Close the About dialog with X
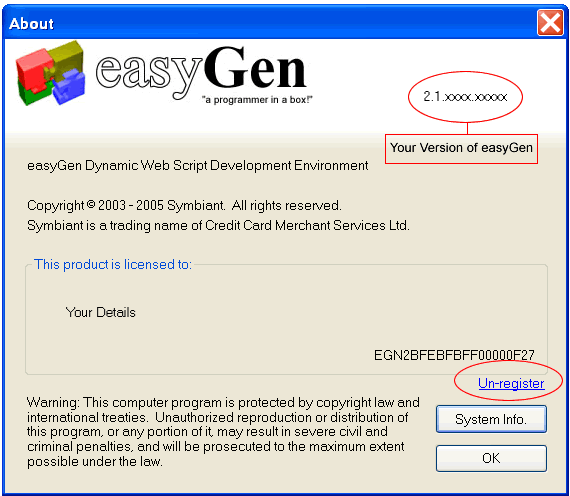The width and height of the screenshot is (570, 496). pos(550,23)
